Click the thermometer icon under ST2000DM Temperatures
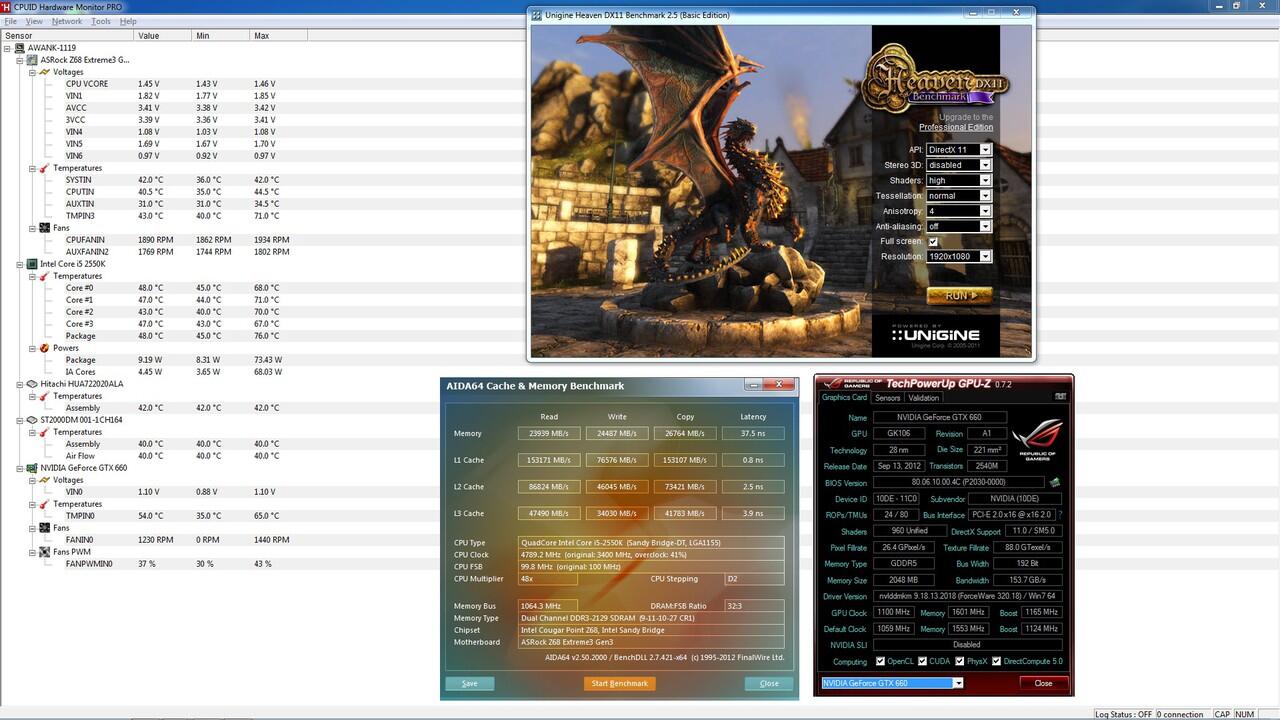 [44, 432]
